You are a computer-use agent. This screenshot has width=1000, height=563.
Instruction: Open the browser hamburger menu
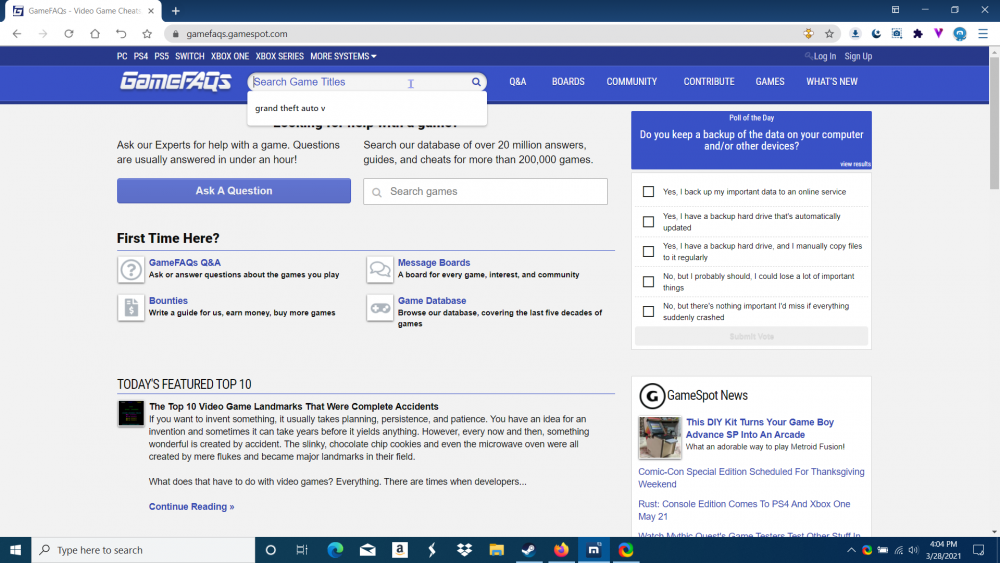[x=983, y=34]
